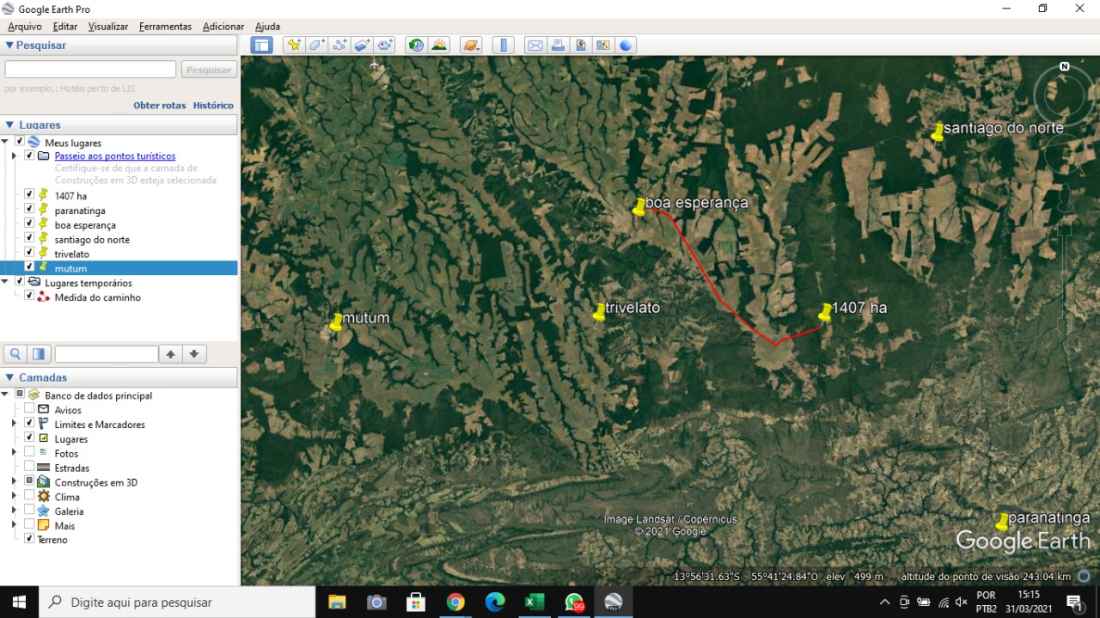Click the mutum pushpin on map

point(337,322)
